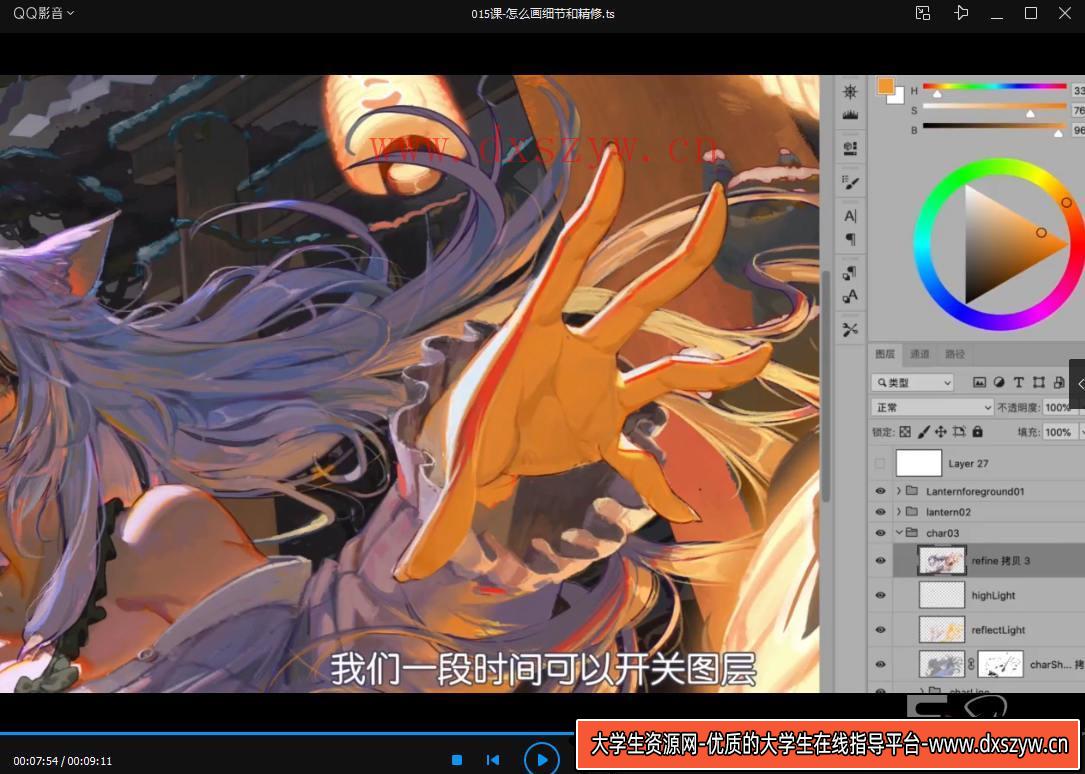The image size is (1085, 774).
Task: Hide the char03 group
Action: click(x=880, y=533)
